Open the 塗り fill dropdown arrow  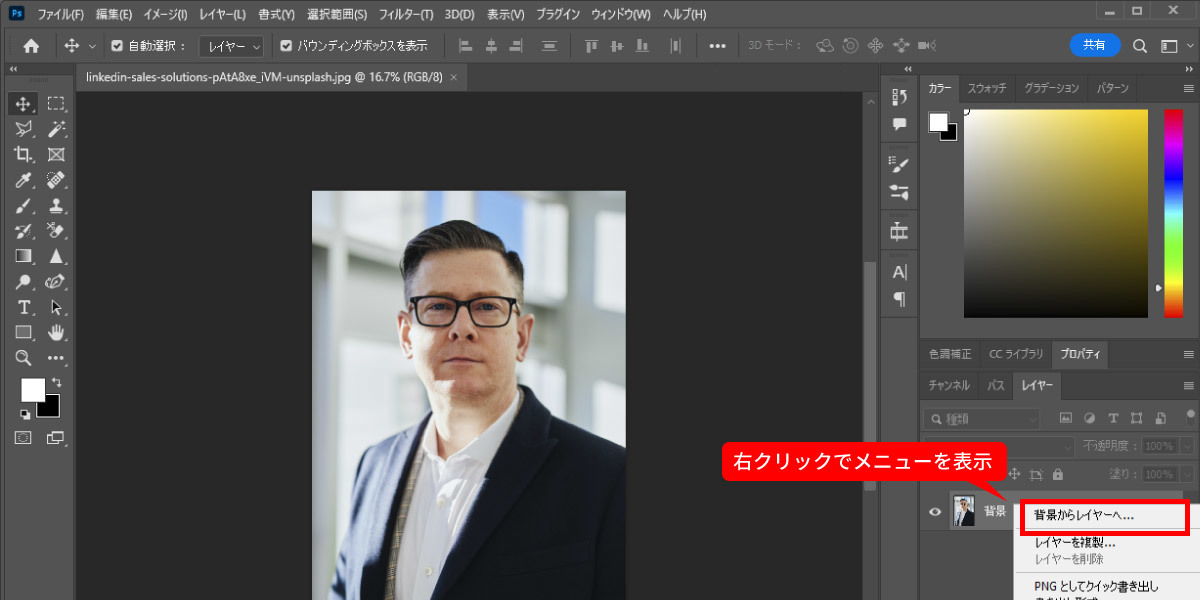tap(1187, 474)
